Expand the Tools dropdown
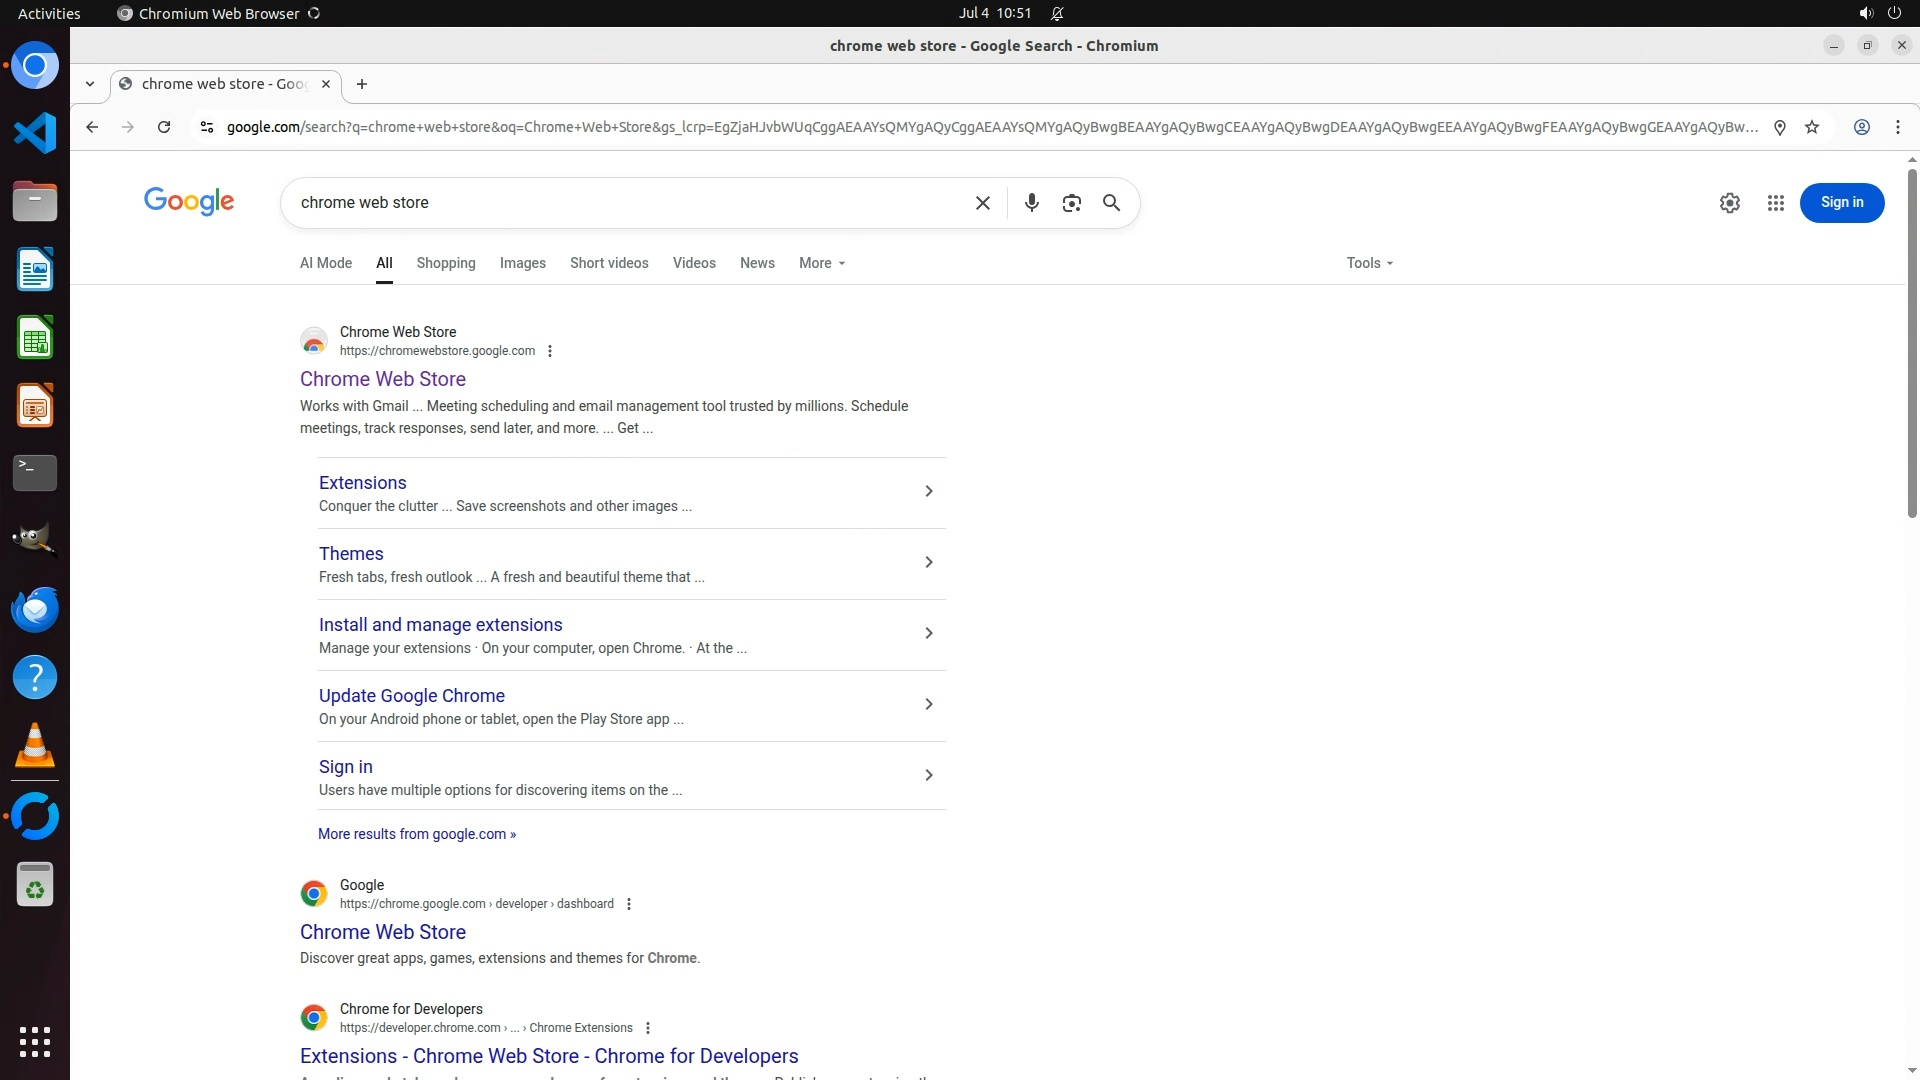Screen dimensions: 1920x1080 point(1368,263)
